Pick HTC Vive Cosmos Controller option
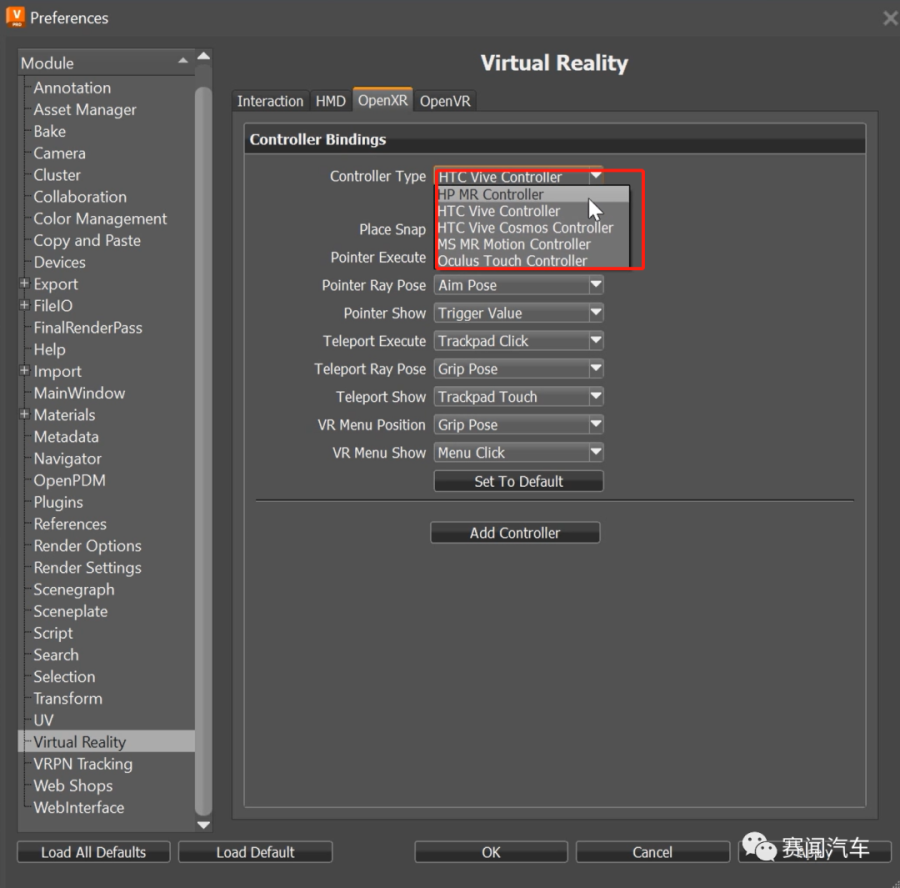The image size is (900, 888). point(525,228)
